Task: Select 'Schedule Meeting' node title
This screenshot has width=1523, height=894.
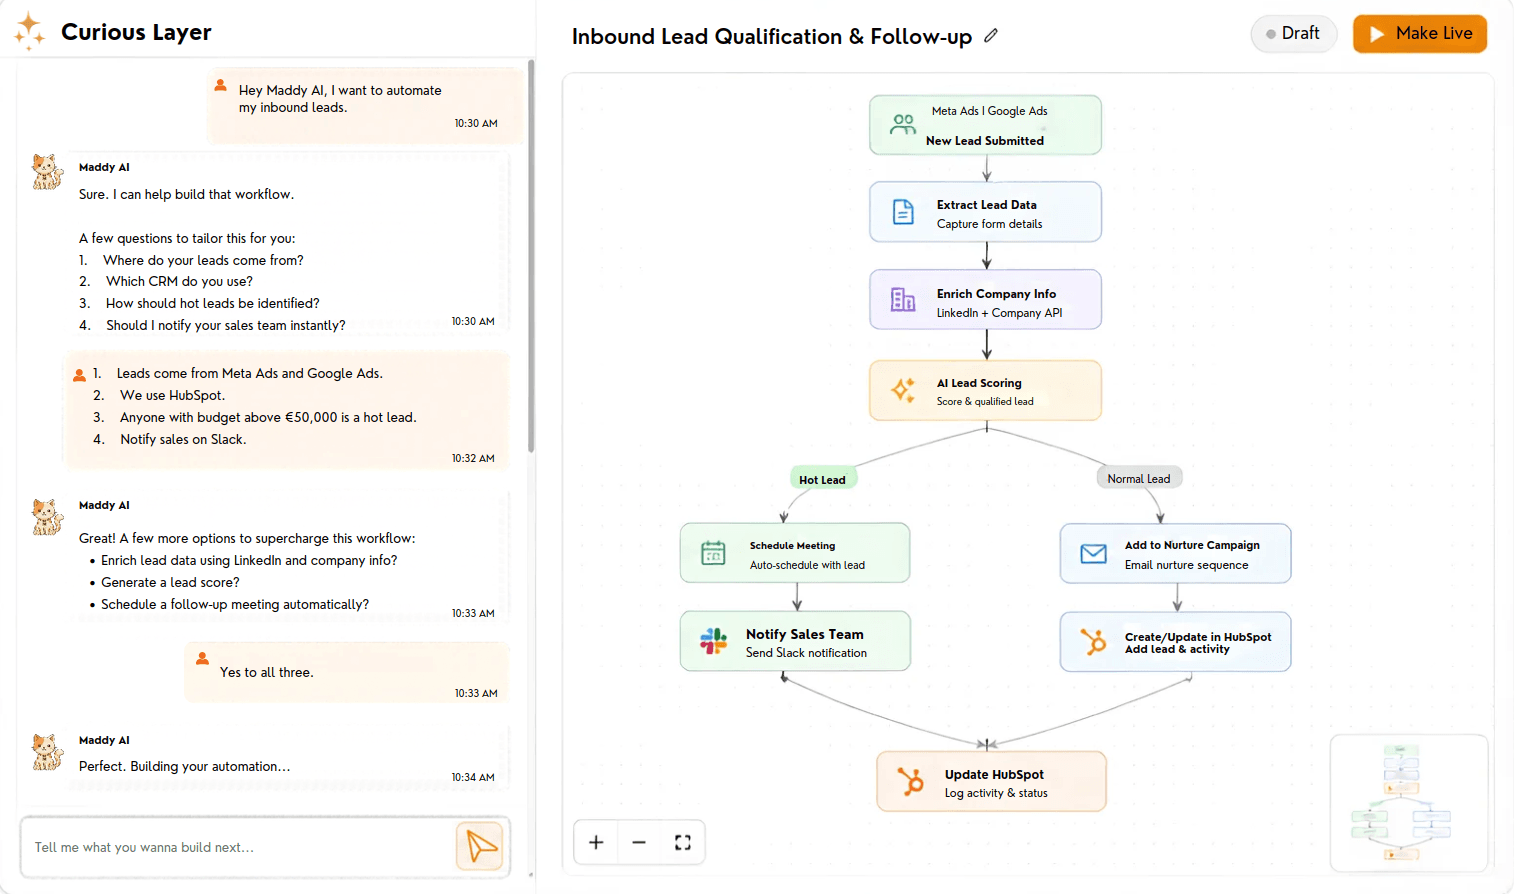Action: (792, 546)
